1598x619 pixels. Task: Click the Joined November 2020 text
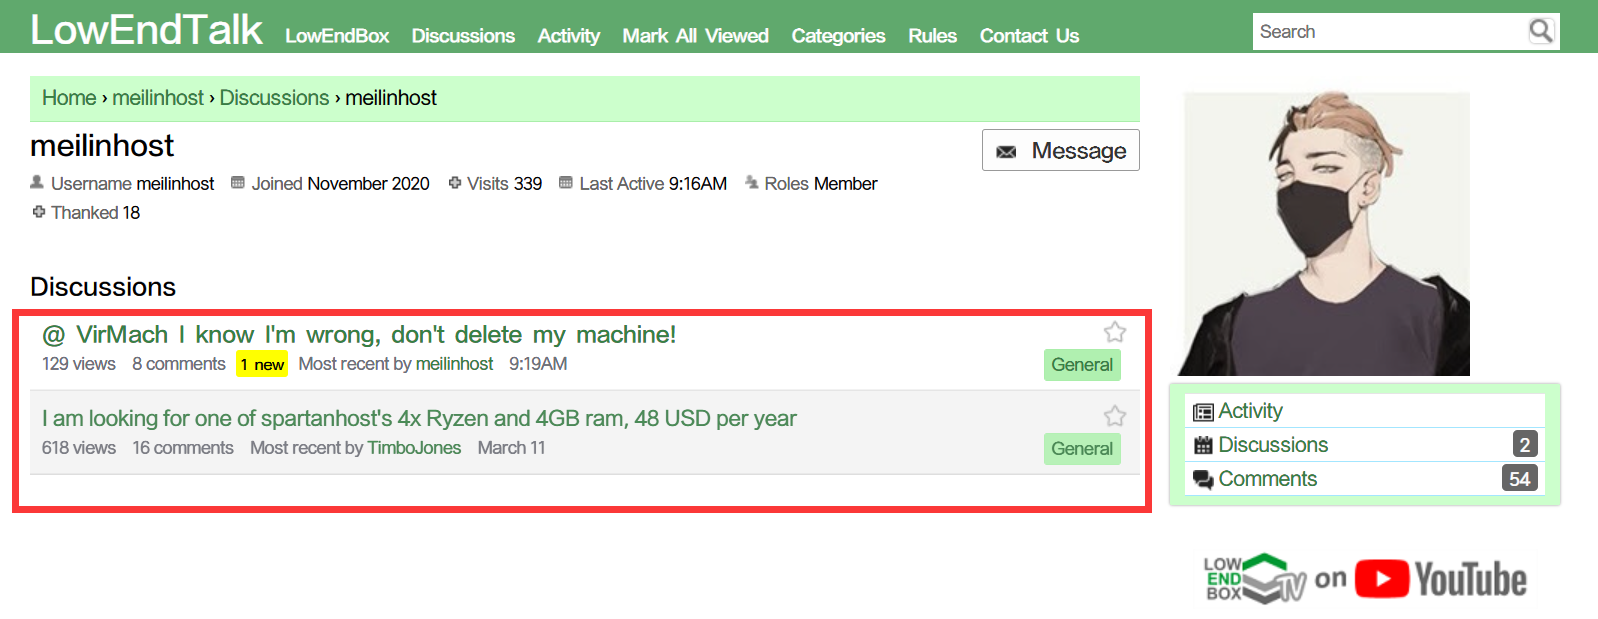pyautogui.click(x=340, y=184)
